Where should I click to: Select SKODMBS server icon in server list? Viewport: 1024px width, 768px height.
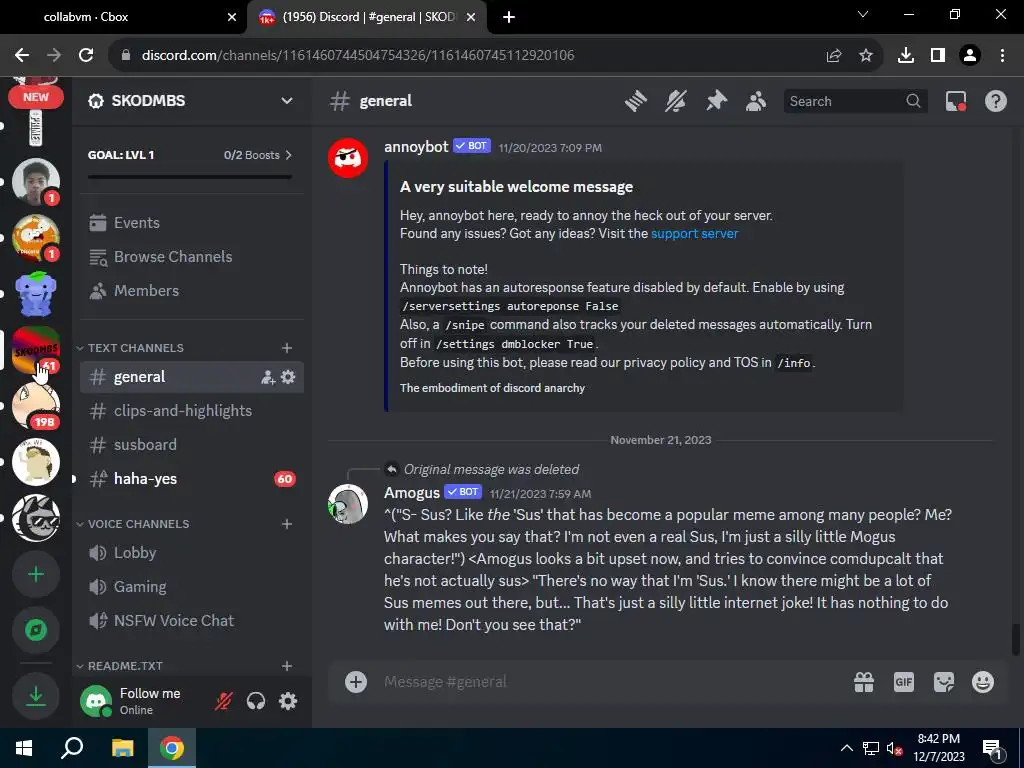tap(36, 350)
